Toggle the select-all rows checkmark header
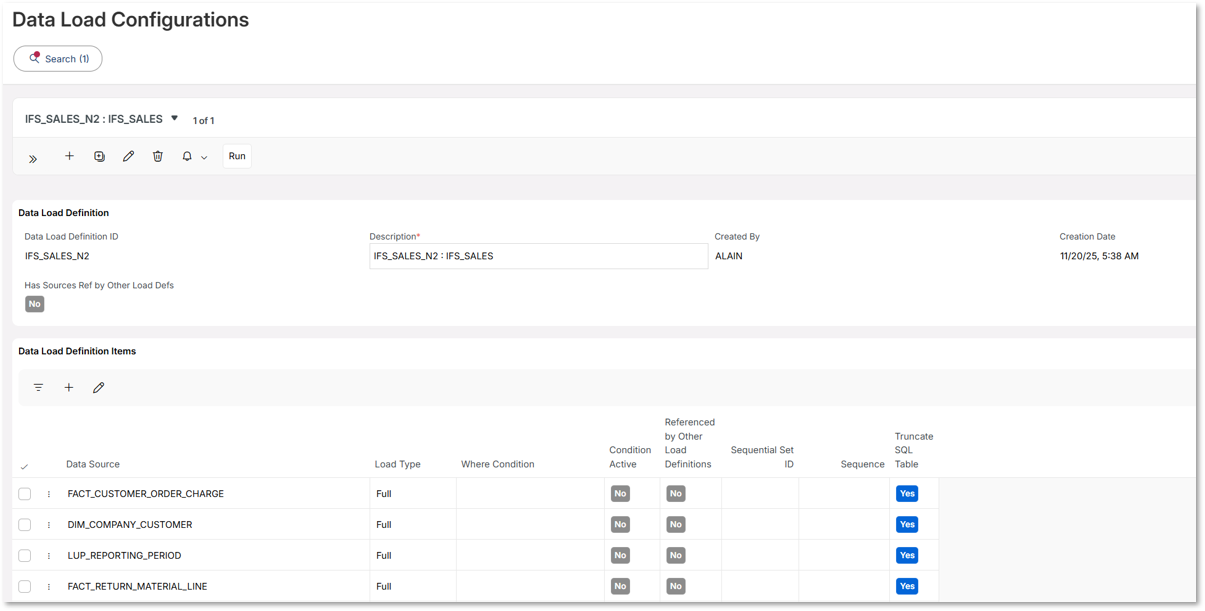This screenshot has width=1205, height=611. point(25,466)
